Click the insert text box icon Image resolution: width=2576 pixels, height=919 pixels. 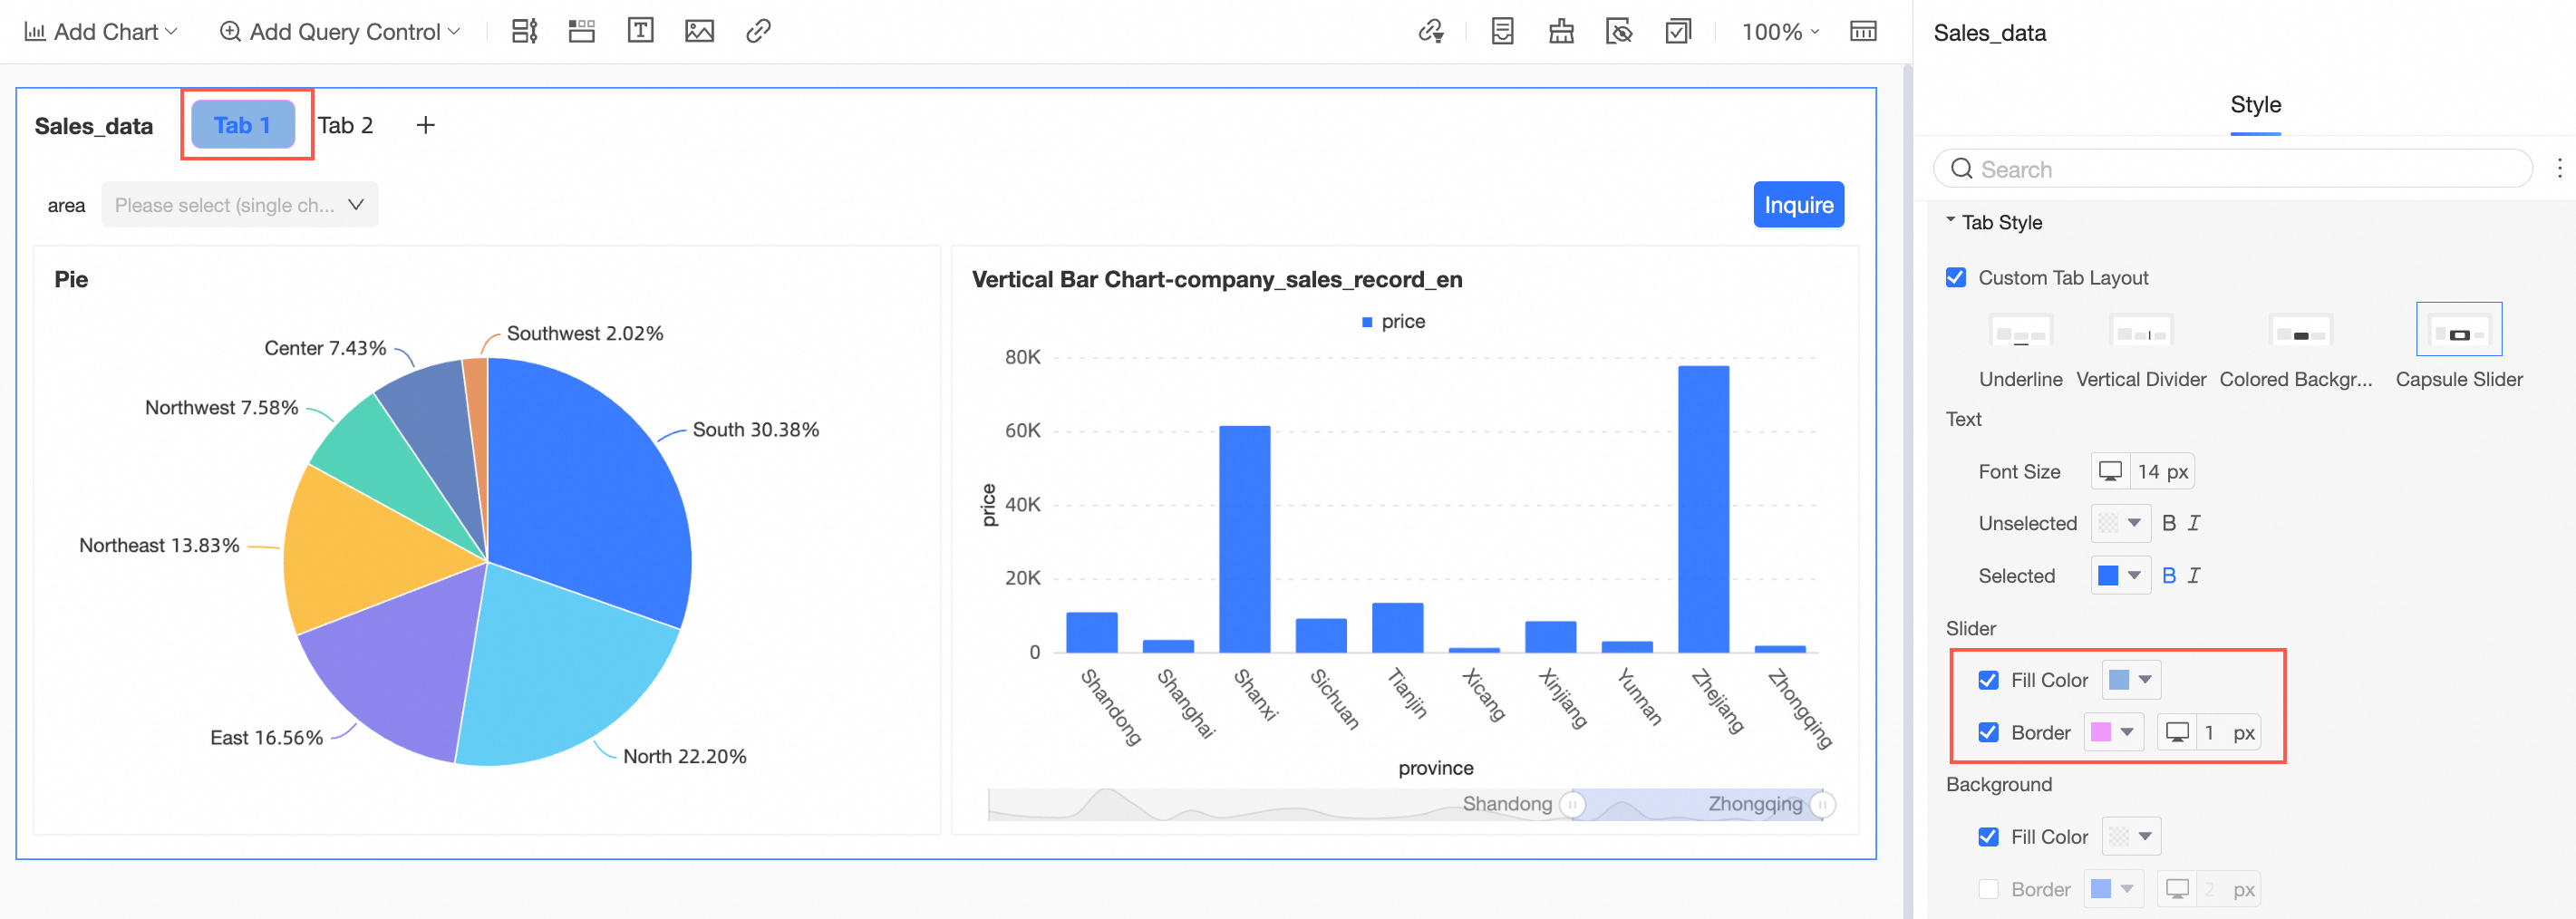coord(640,31)
